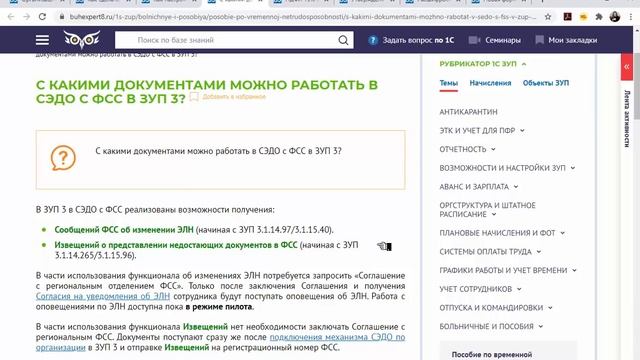Viewport: 640px width, 360px height.
Task: Collapse the red activity feed arrow
Action: 627,67
